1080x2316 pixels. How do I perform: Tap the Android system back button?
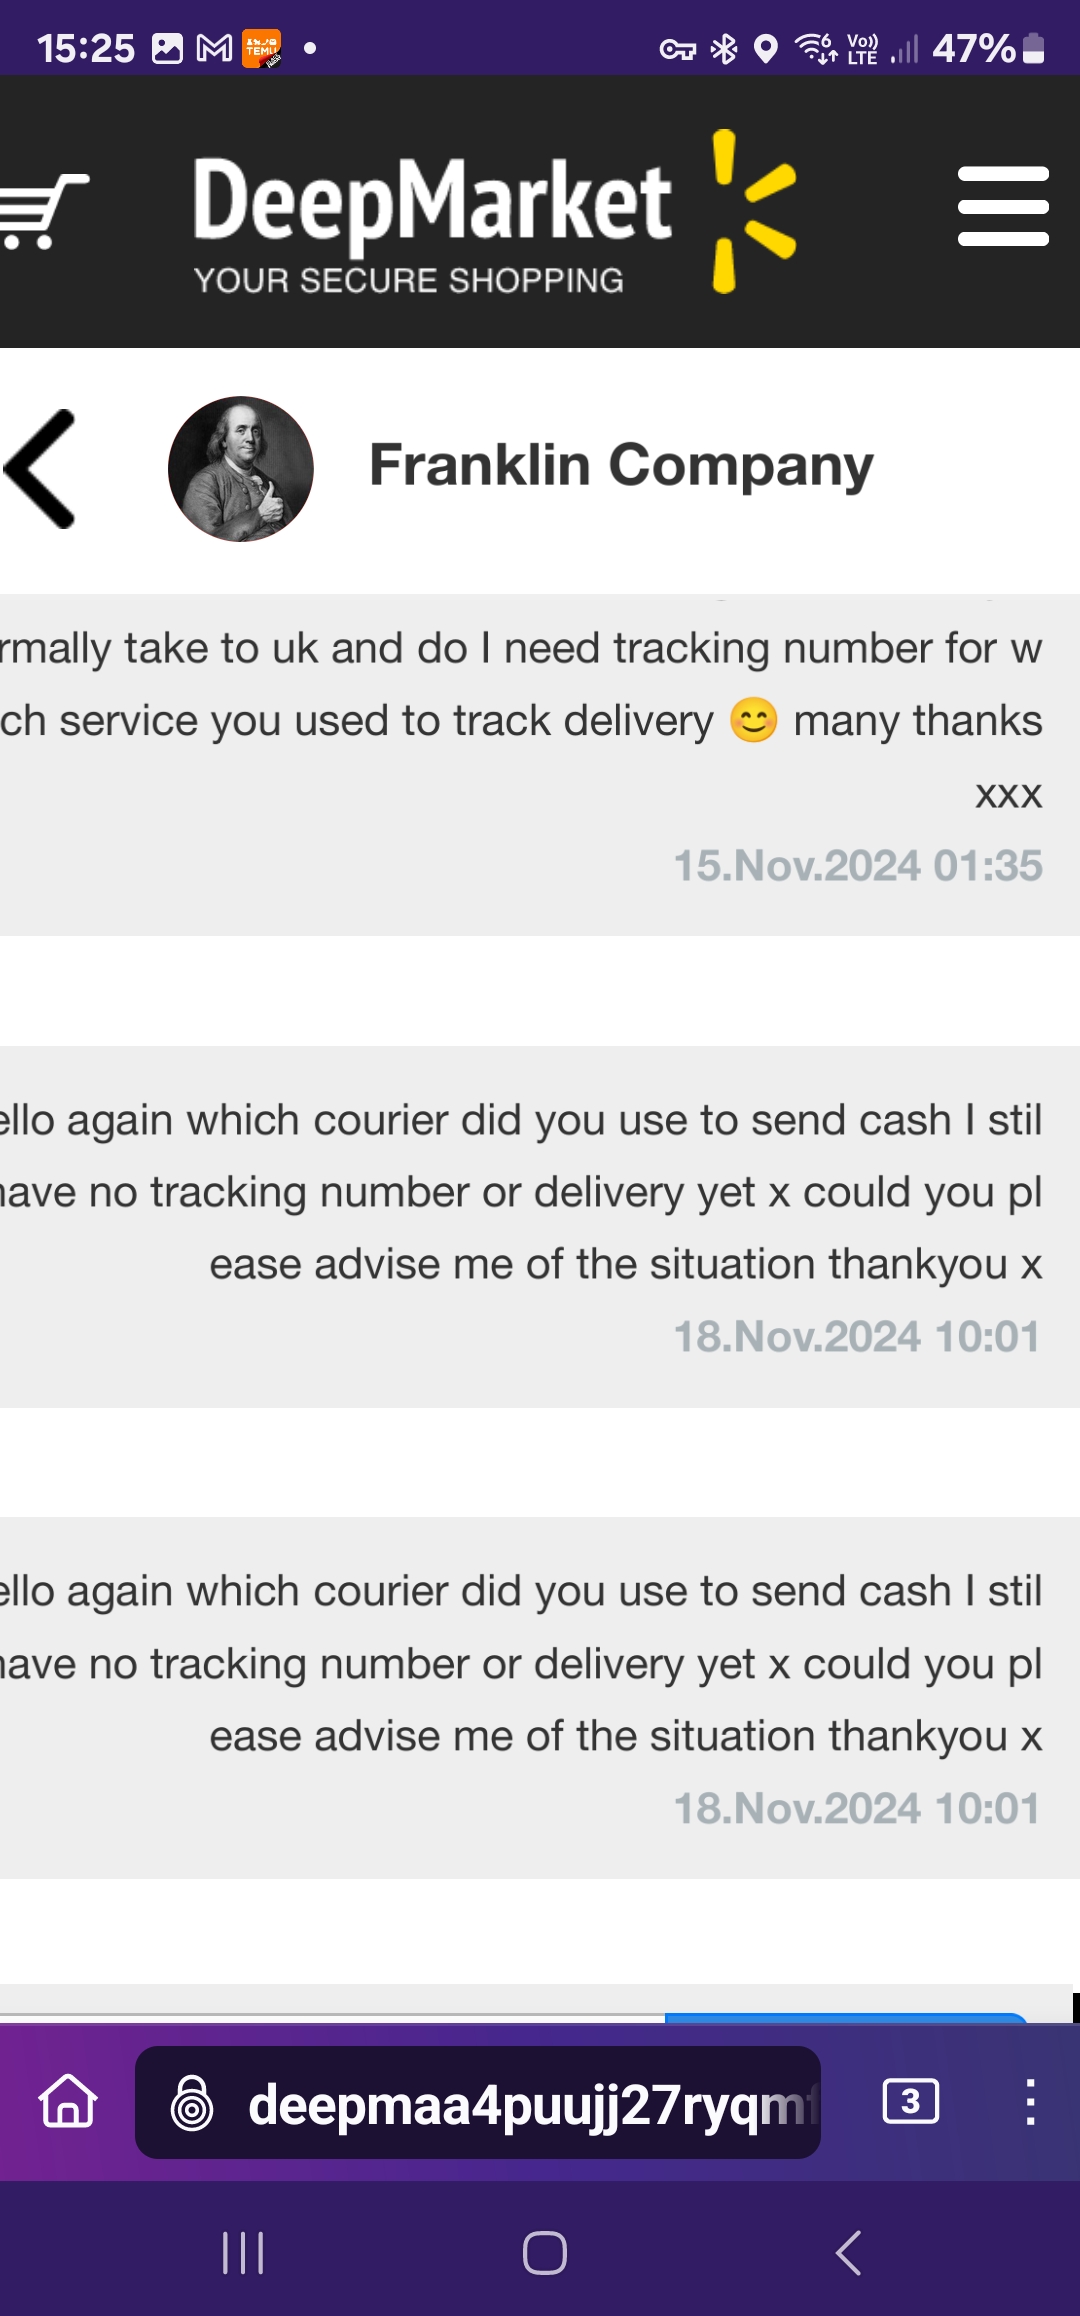[x=848, y=2253]
